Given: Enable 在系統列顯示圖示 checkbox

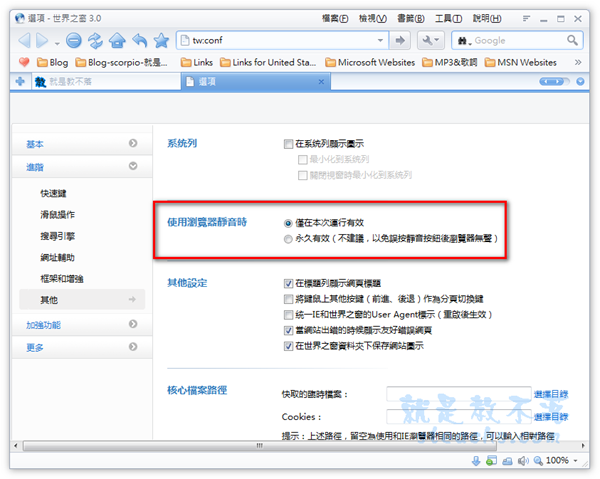Looking at the screenshot, I should click(288, 144).
